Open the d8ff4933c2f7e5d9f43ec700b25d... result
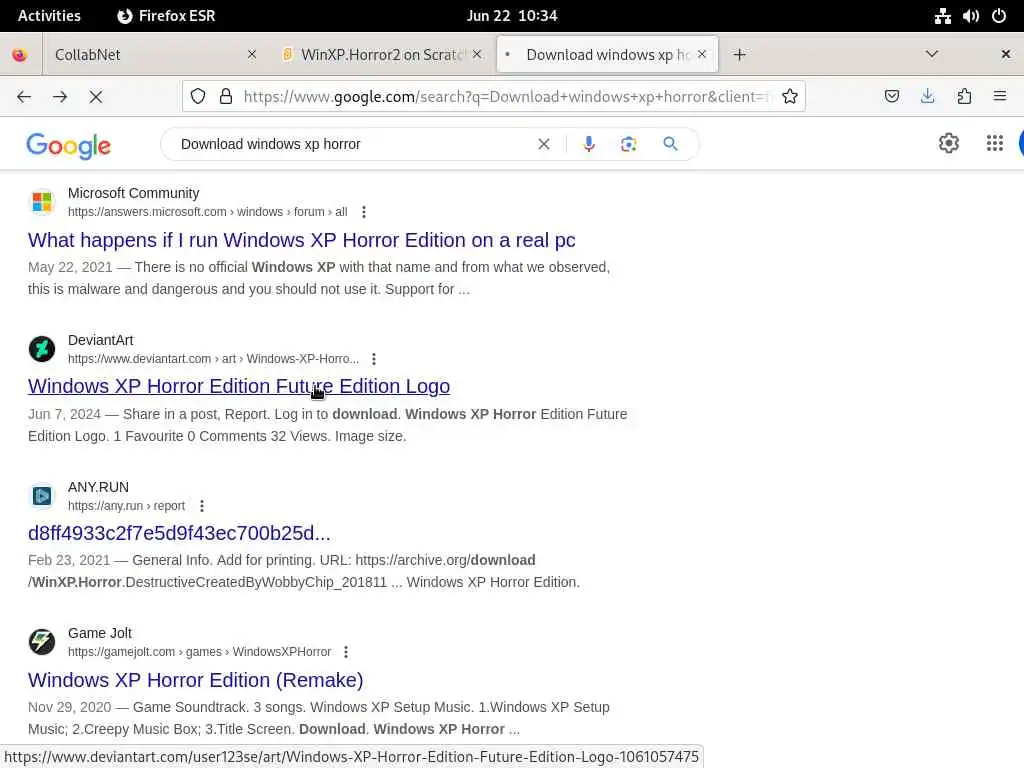The height and width of the screenshot is (768, 1024). pyautogui.click(x=179, y=534)
